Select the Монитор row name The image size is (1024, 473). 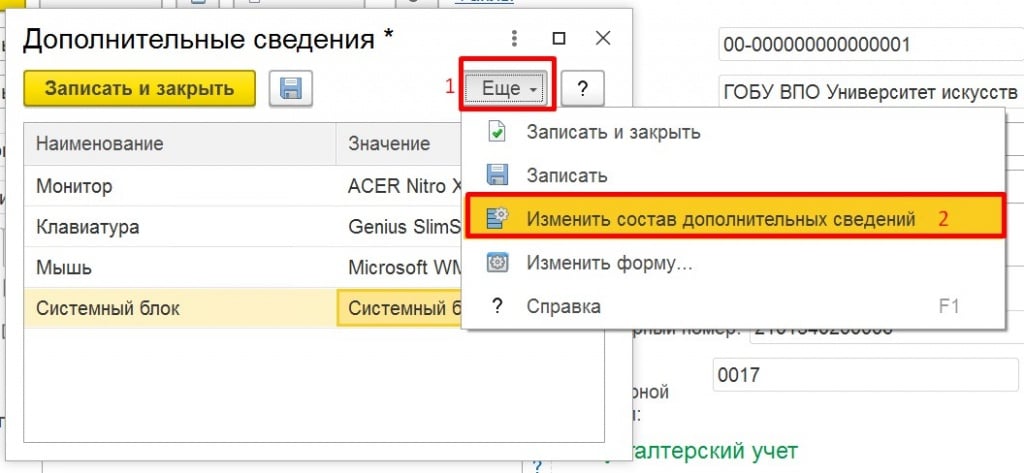[x=74, y=186]
